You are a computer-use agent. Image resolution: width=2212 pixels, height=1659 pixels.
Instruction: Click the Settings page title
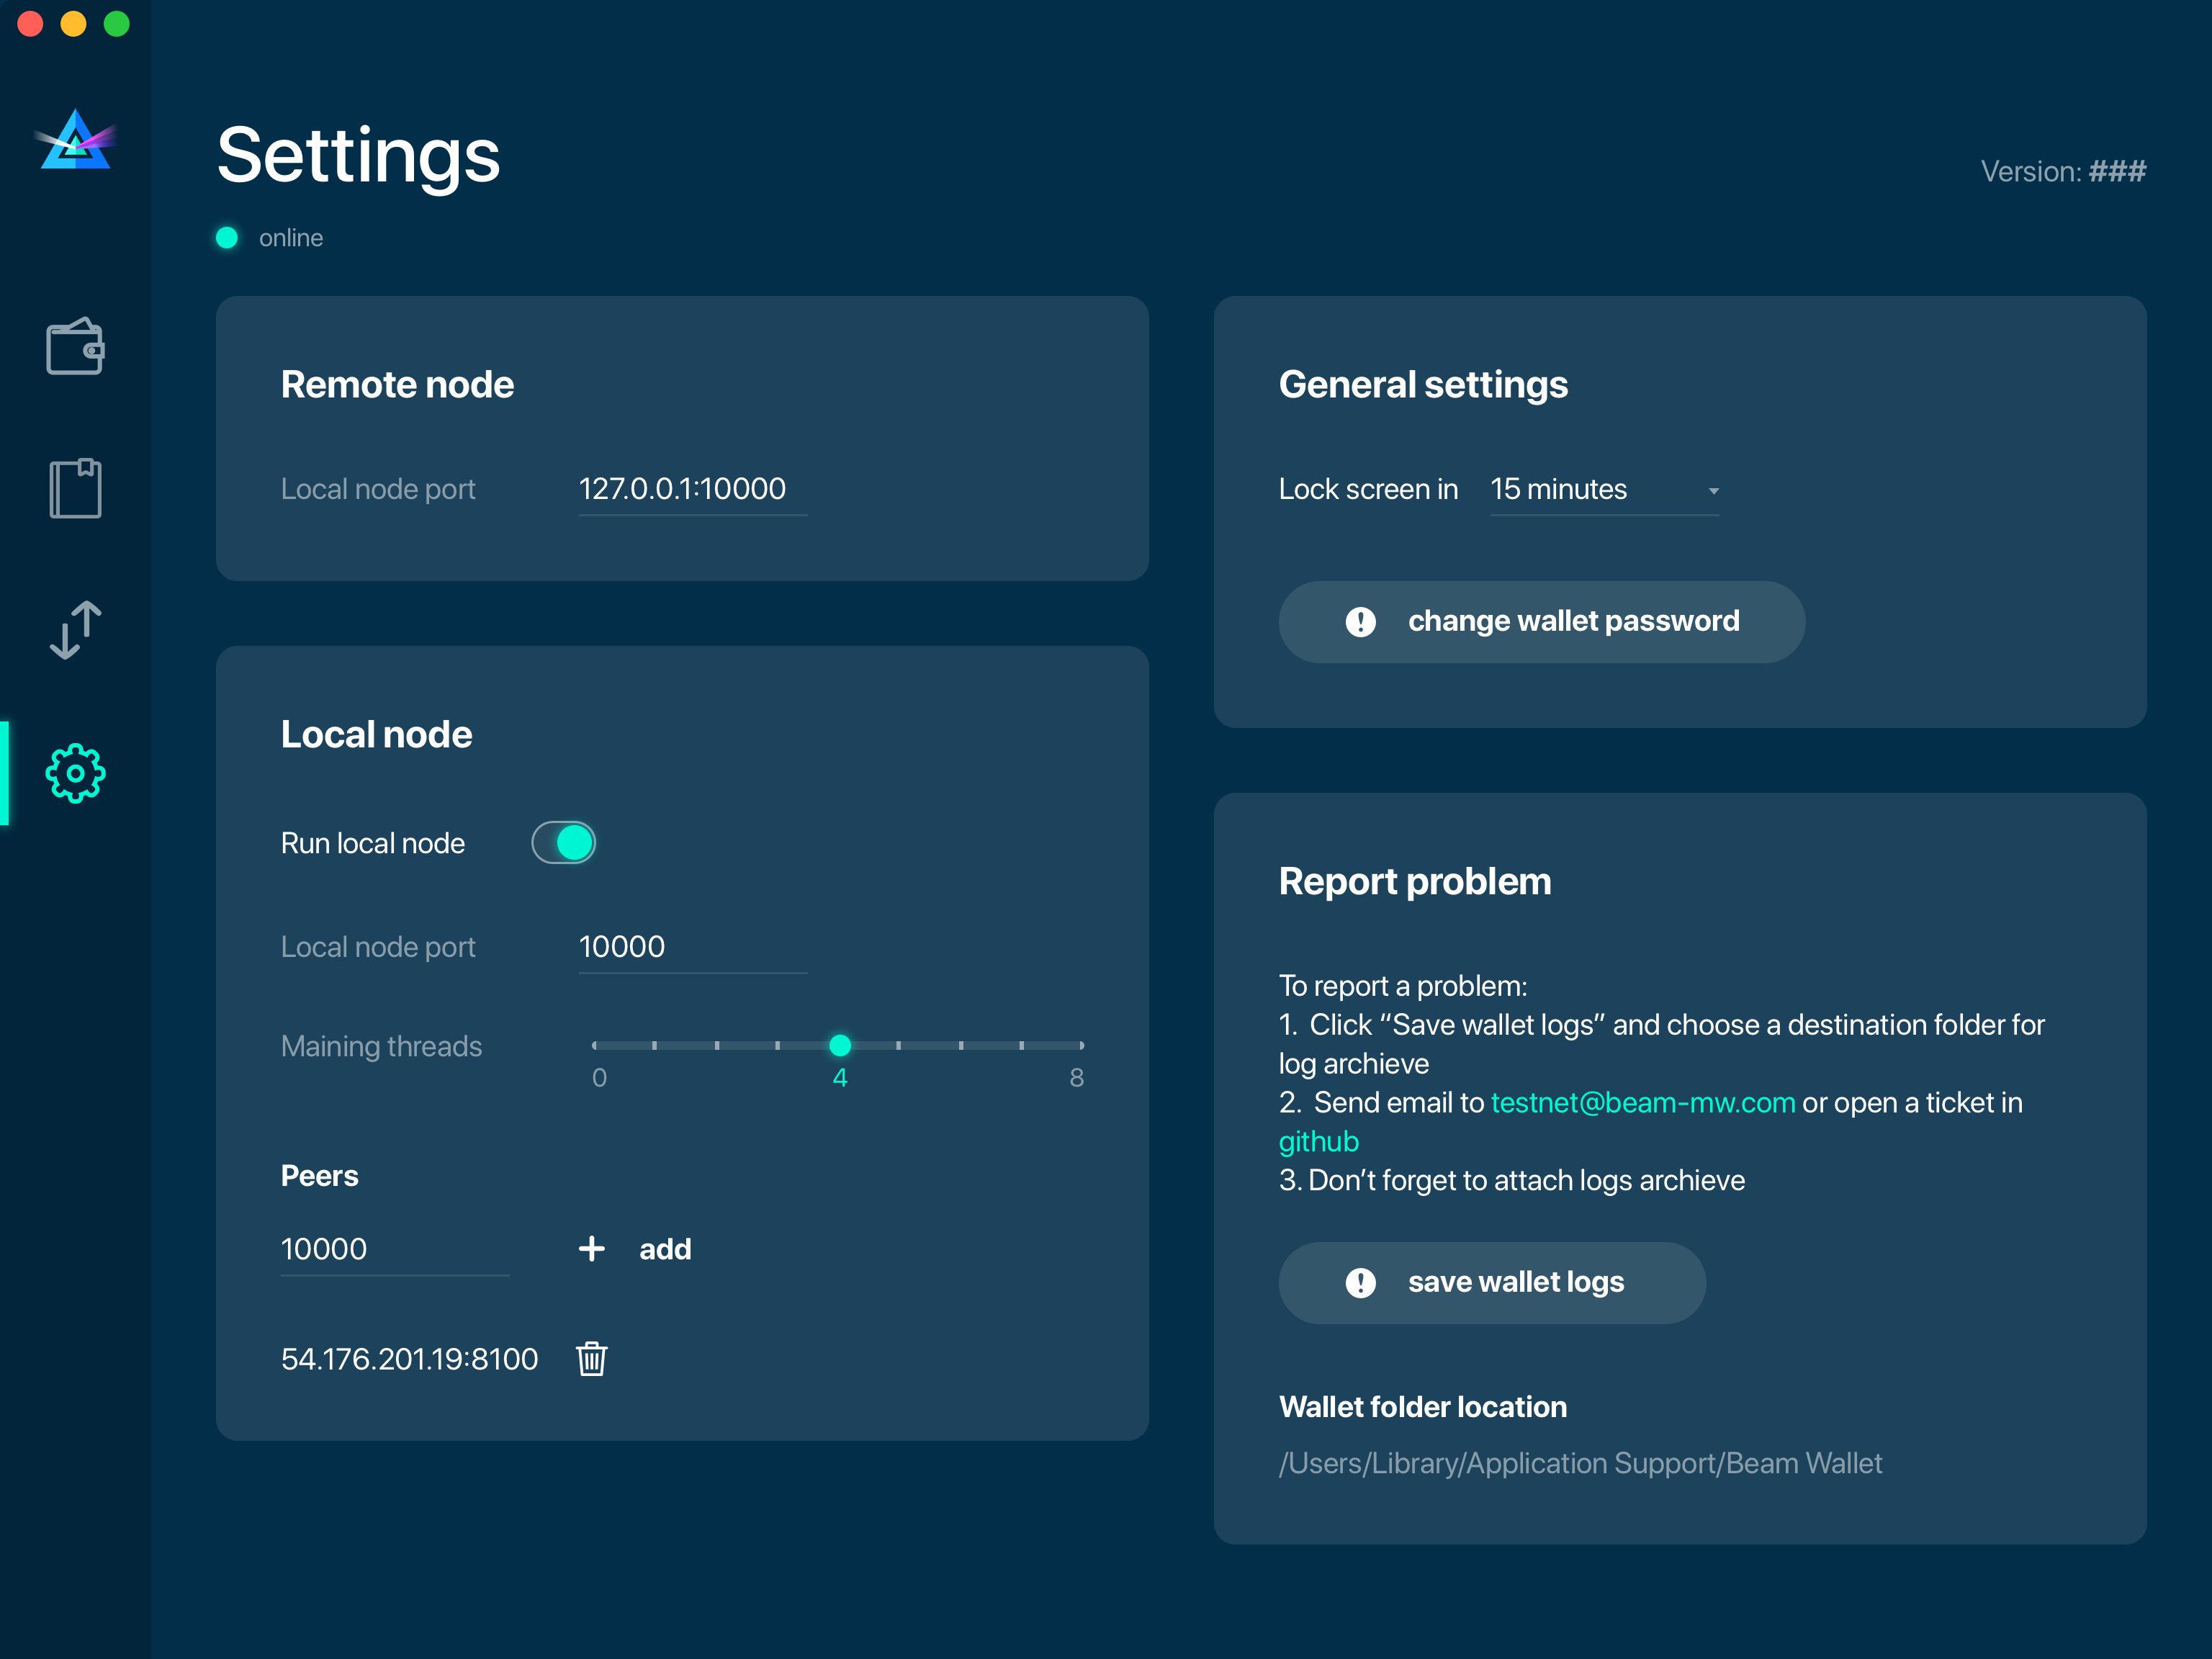tap(358, 156)
